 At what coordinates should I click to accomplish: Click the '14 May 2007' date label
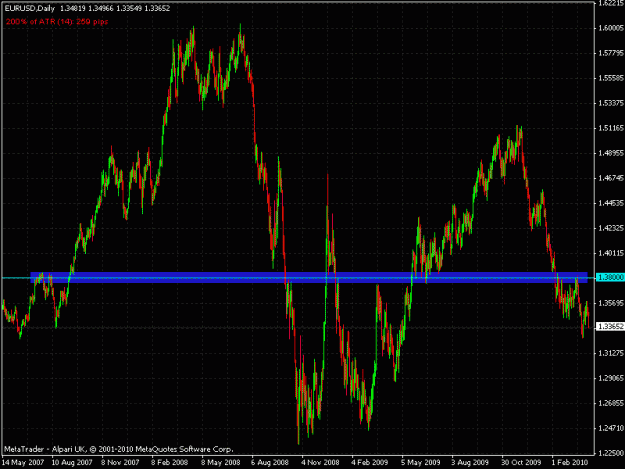(23, 462)
